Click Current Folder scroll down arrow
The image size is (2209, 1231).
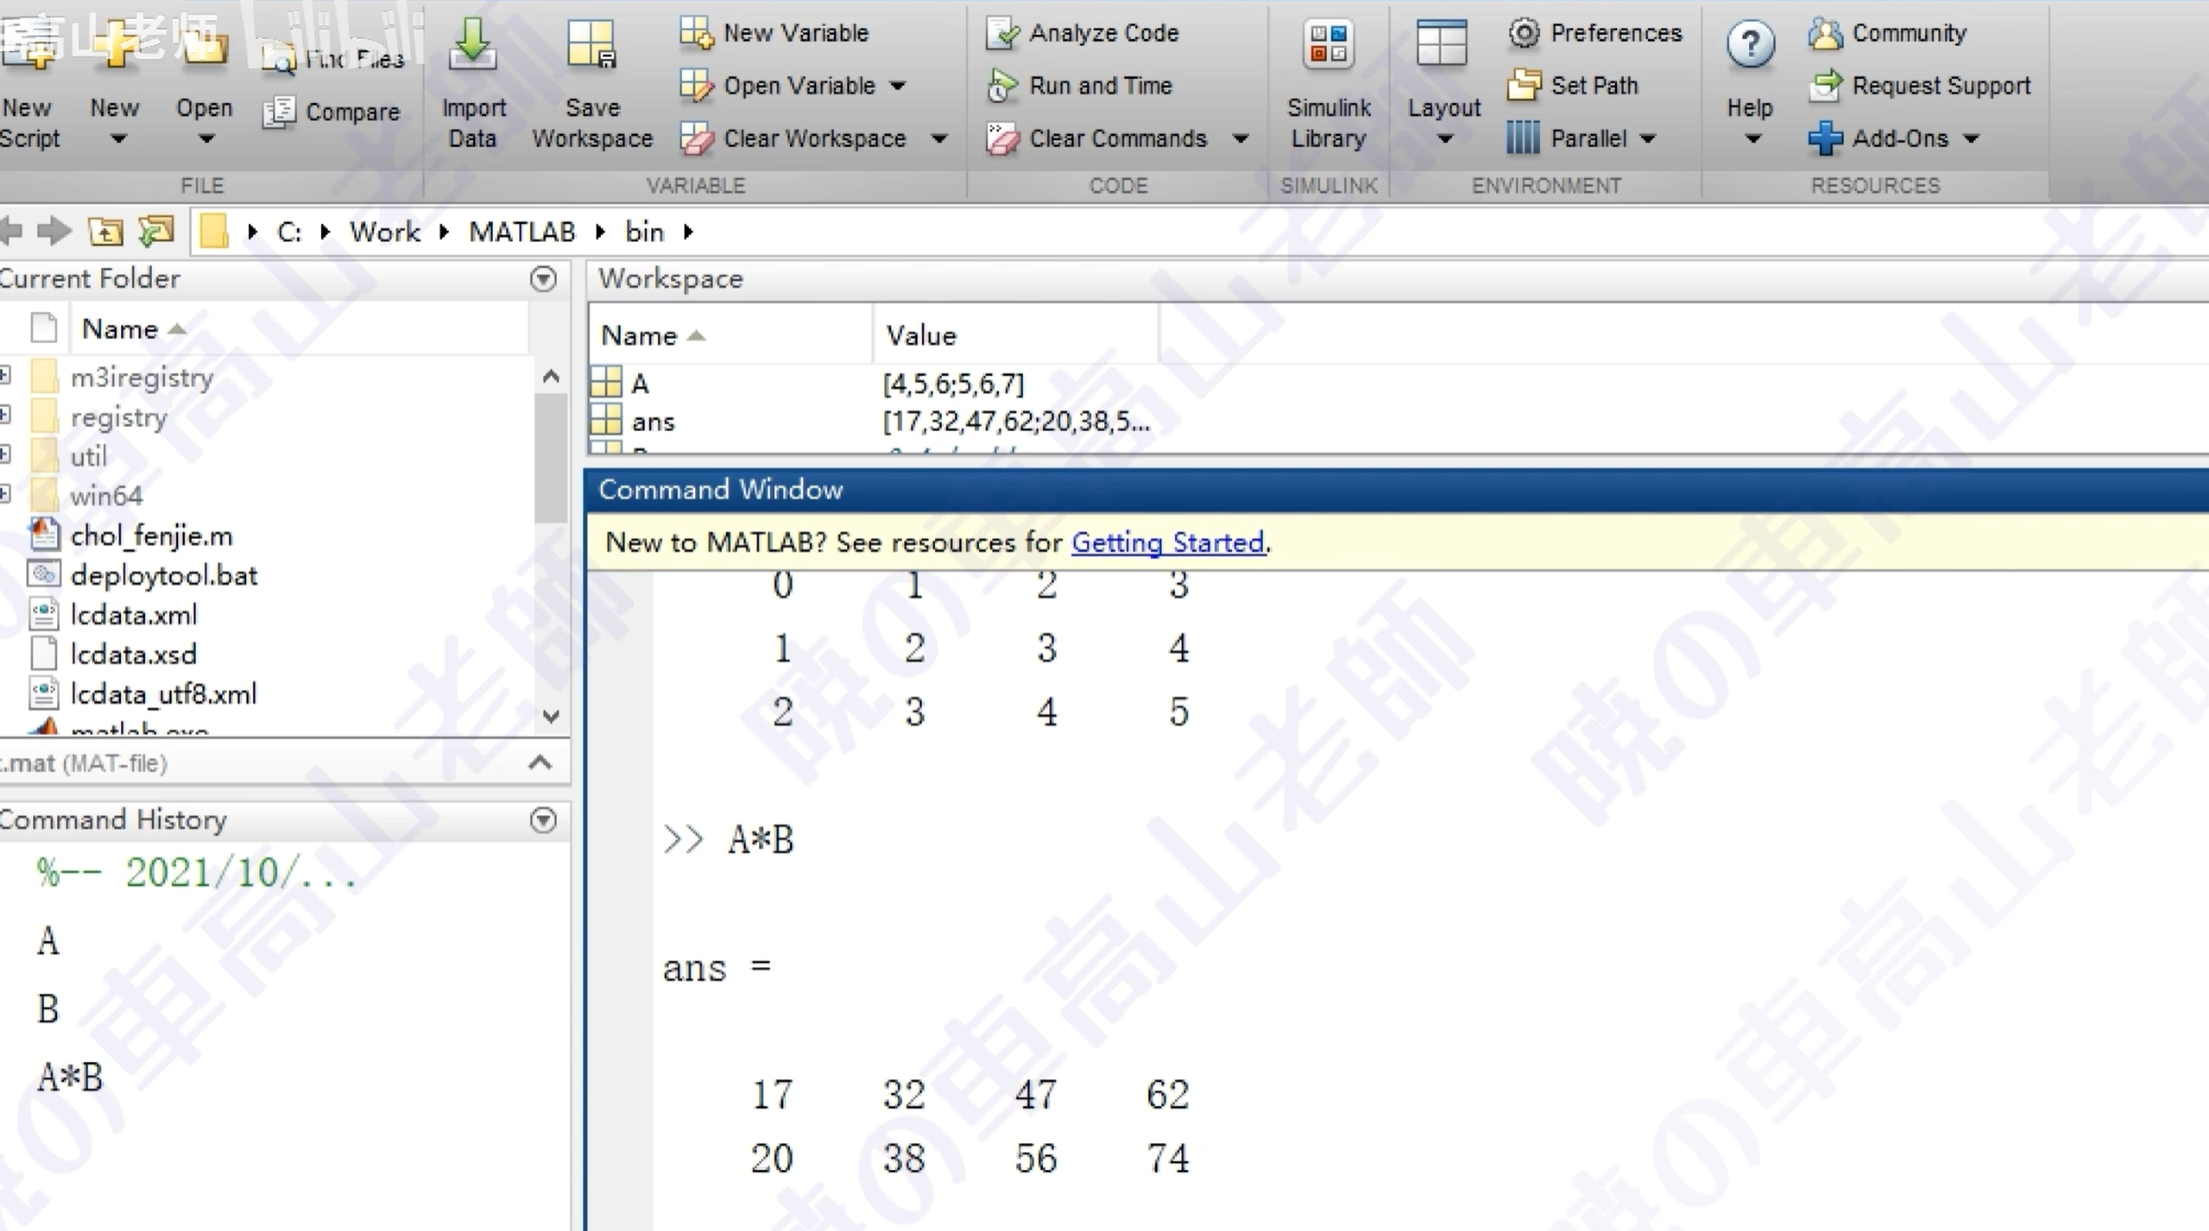tap(550, 716)
